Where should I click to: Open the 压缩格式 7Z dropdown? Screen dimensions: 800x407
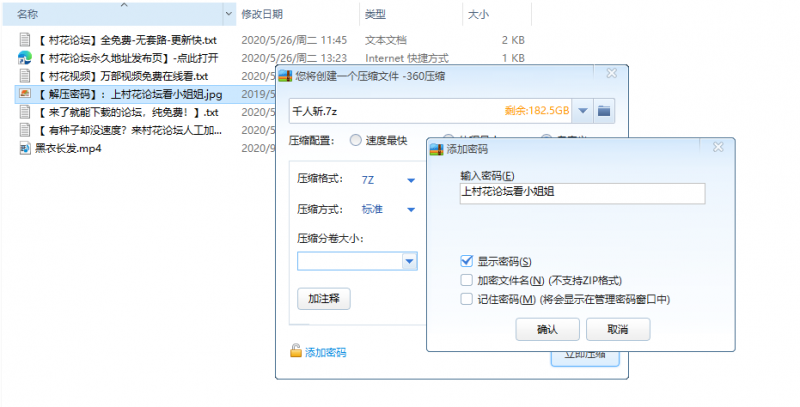click(x=410, y=180)
